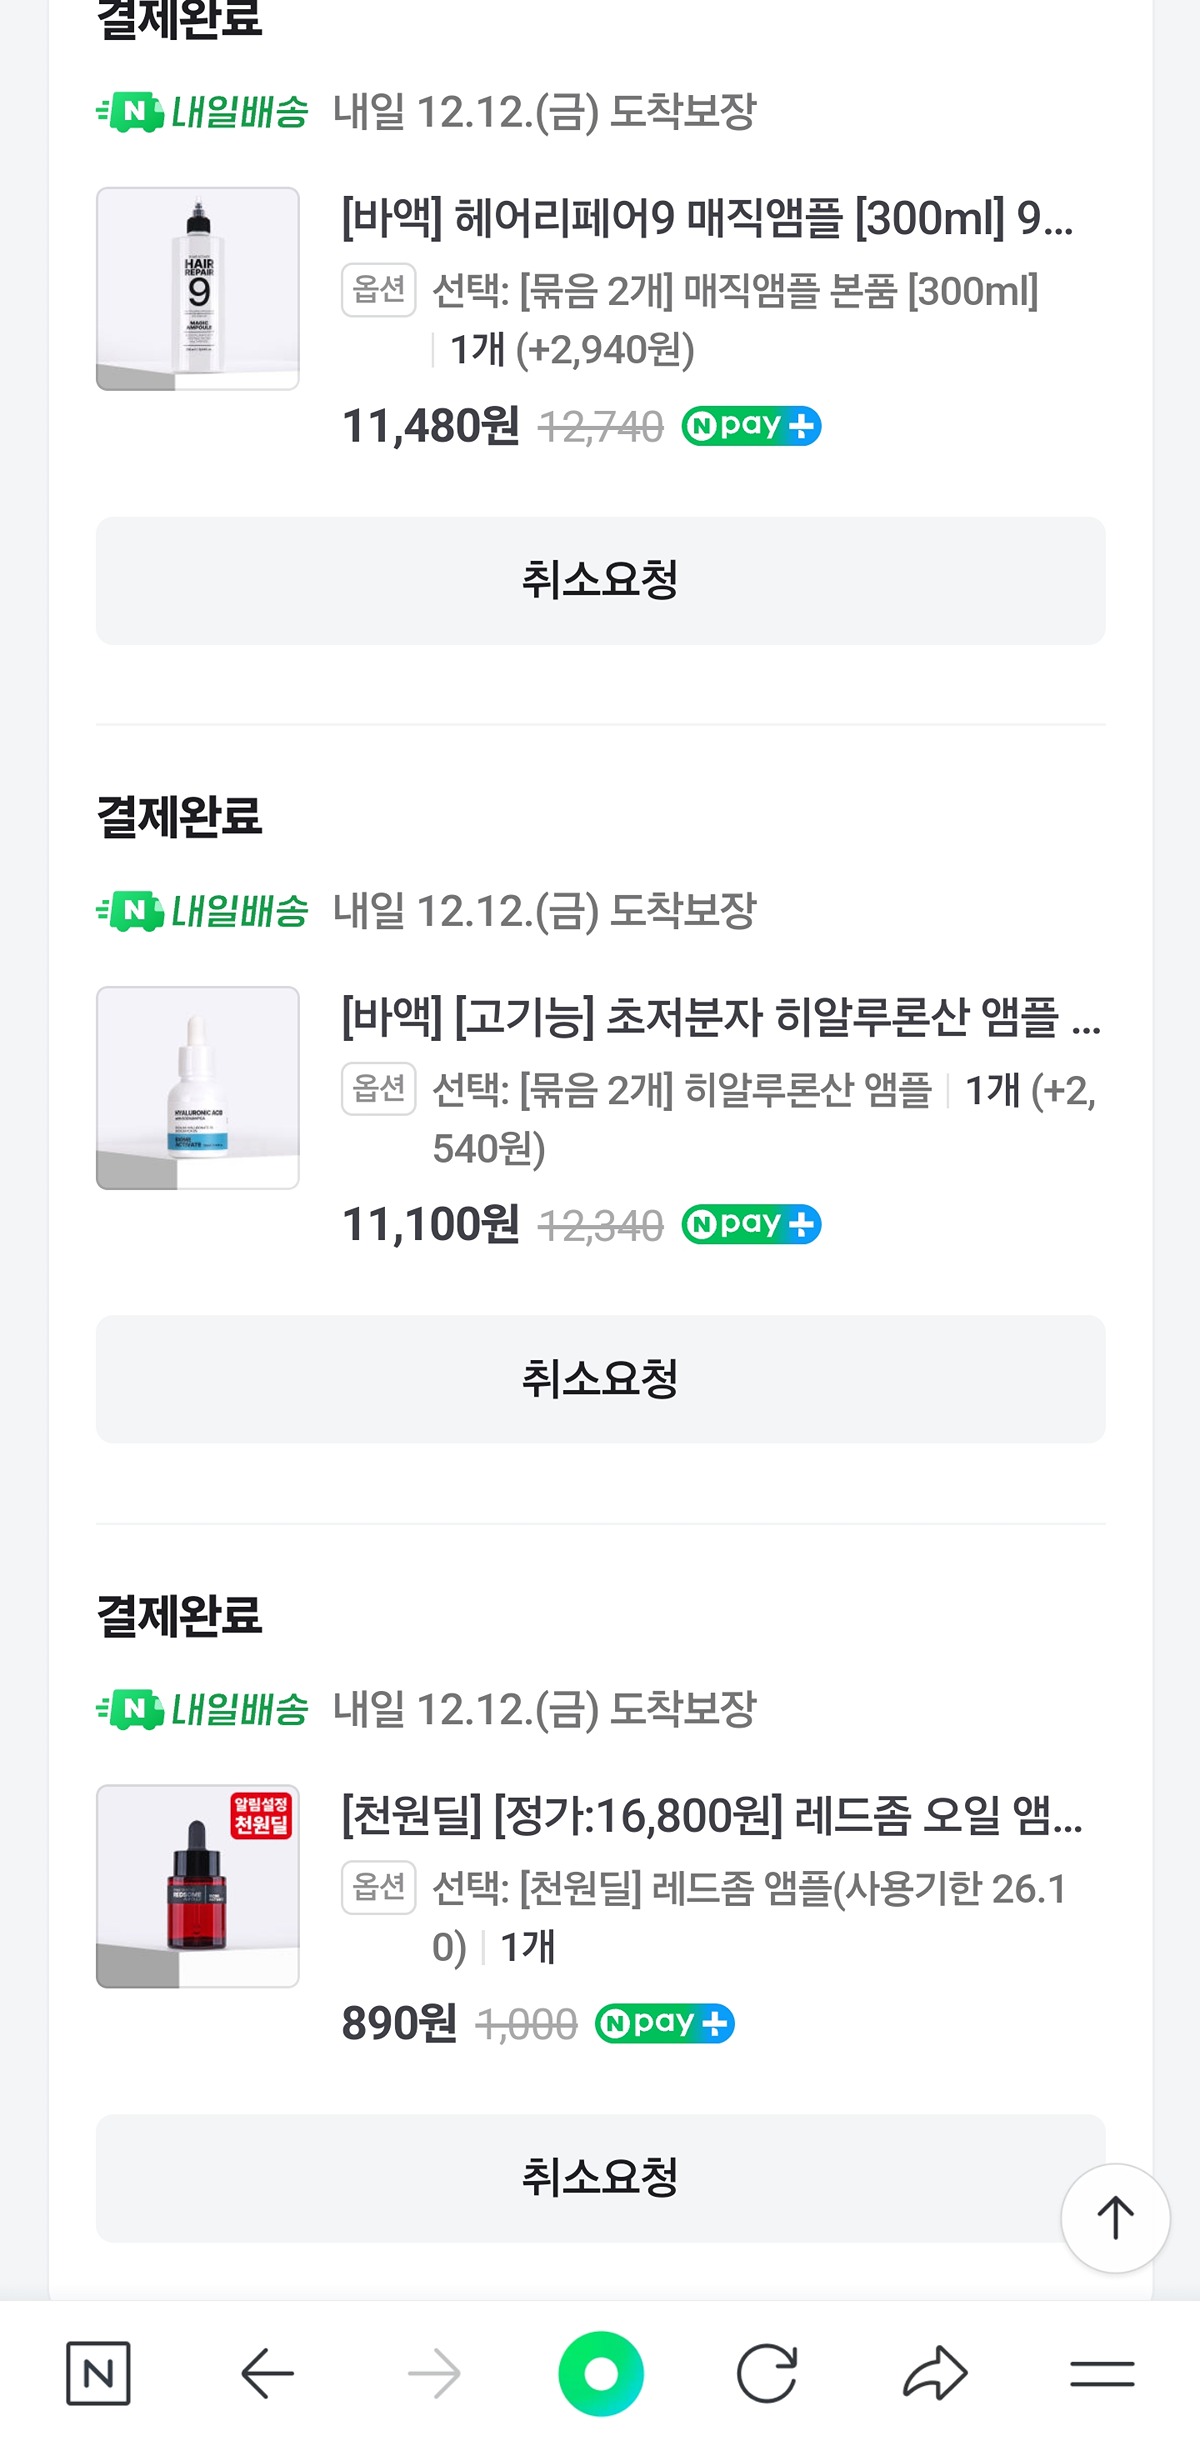This screenshot has width=1200, height=2446.
Task: Open 헤어리페어9 매직앰플 product title link
Action: 706,218
